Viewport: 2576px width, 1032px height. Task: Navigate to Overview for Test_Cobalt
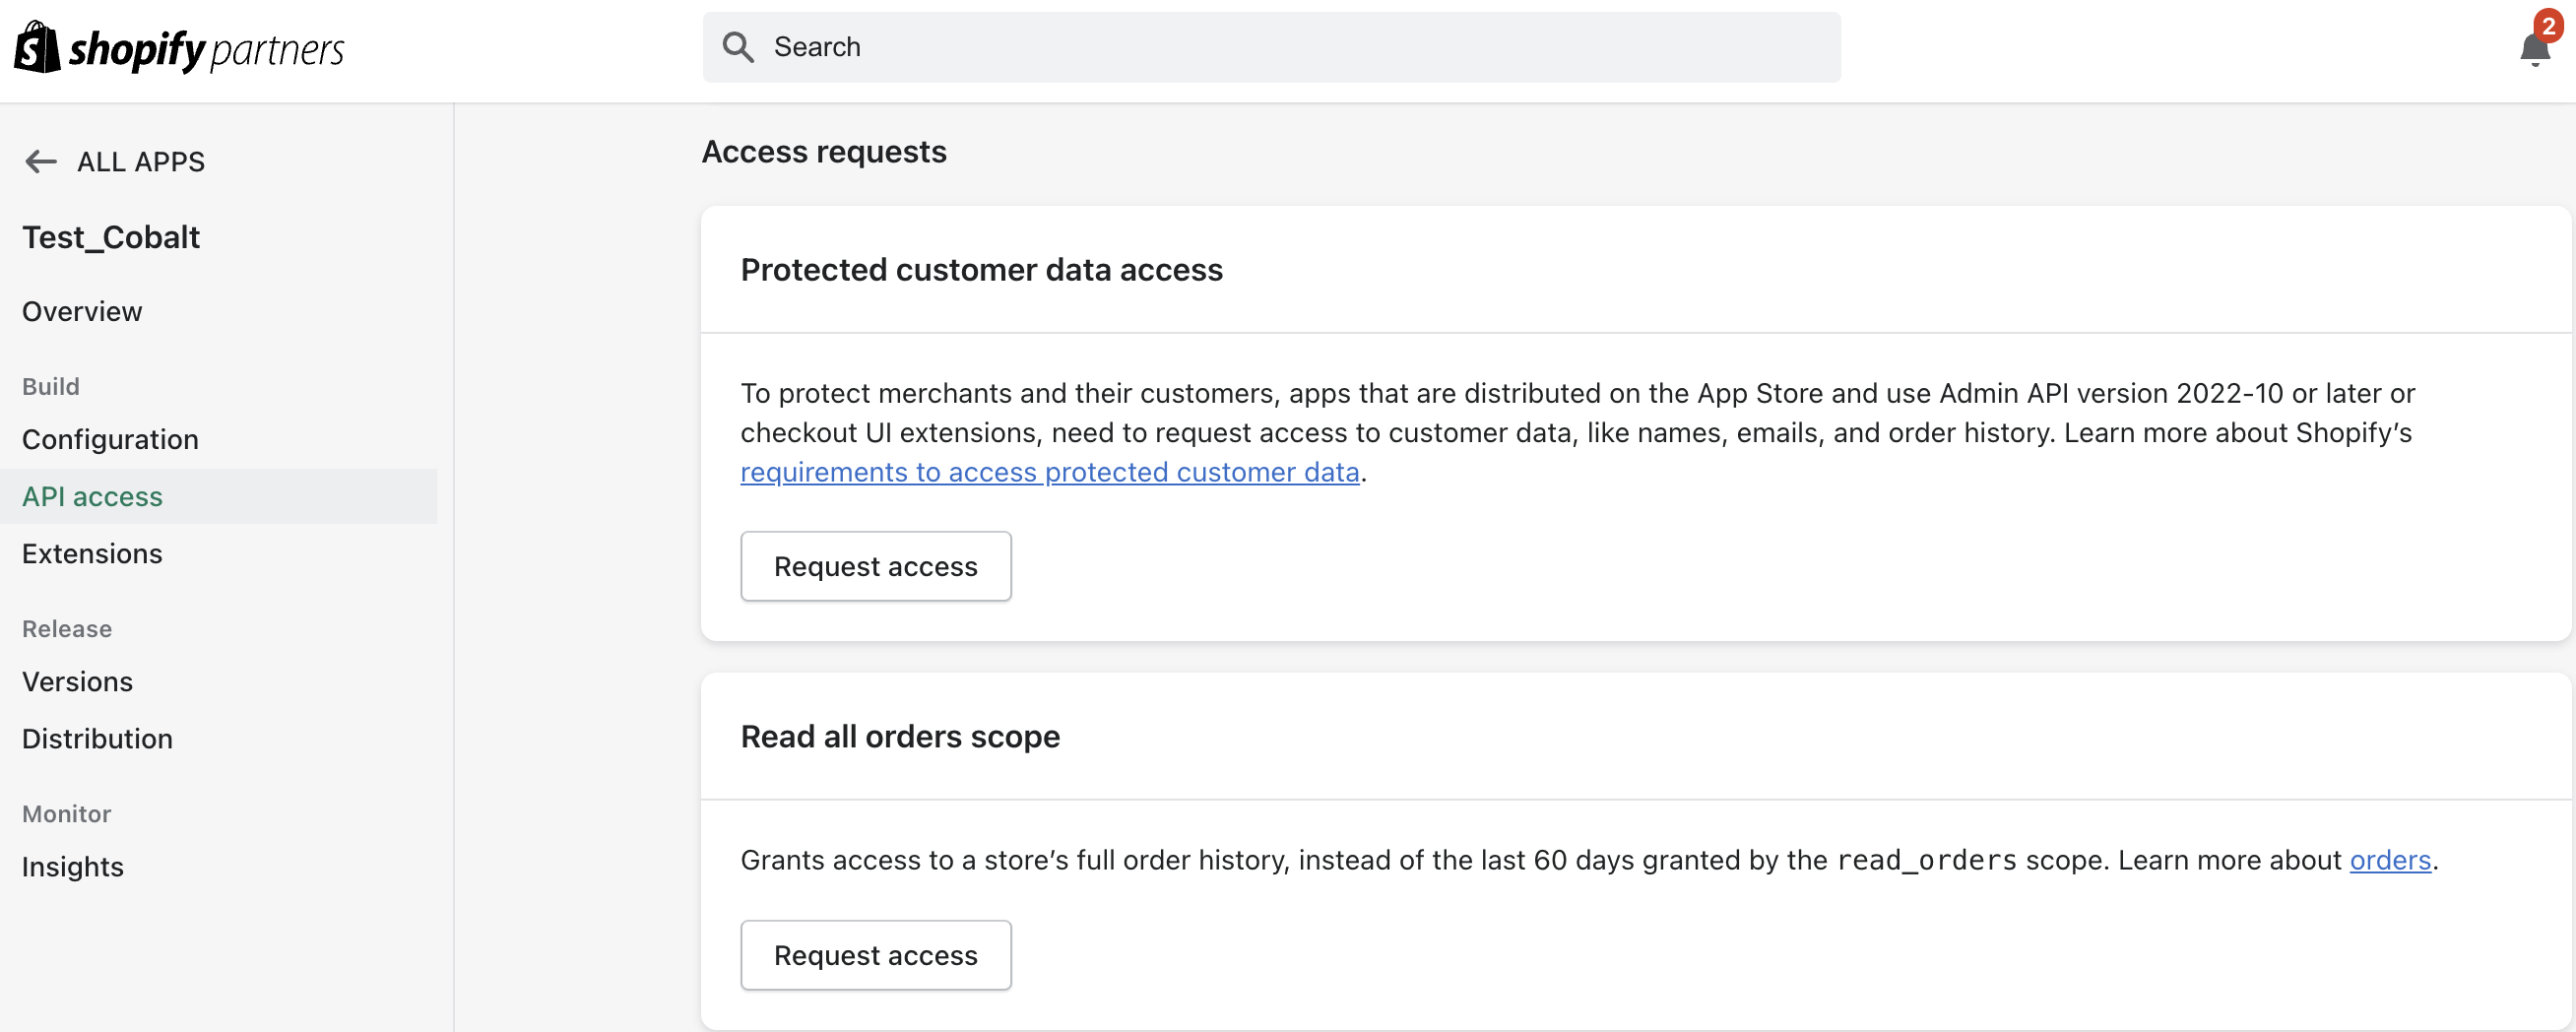point(81,311)
